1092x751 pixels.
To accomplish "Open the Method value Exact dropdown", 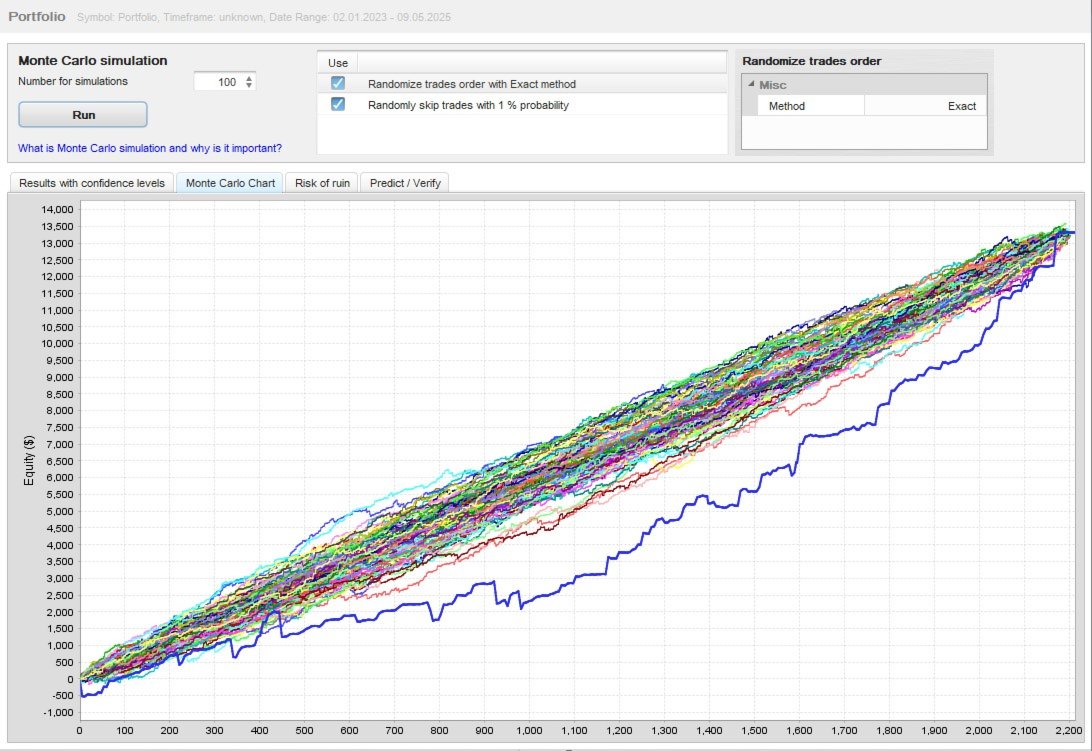I will click(x=926, y=106).
